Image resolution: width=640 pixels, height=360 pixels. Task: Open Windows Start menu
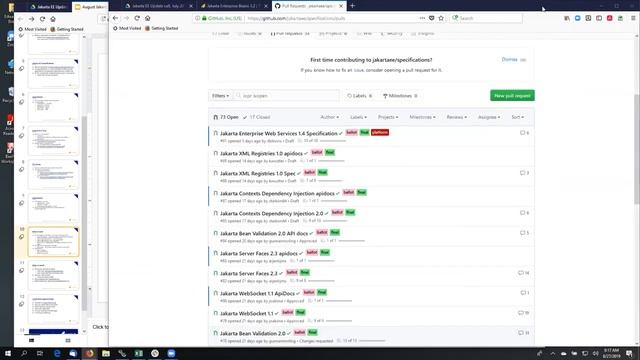[x=7, y=353]
